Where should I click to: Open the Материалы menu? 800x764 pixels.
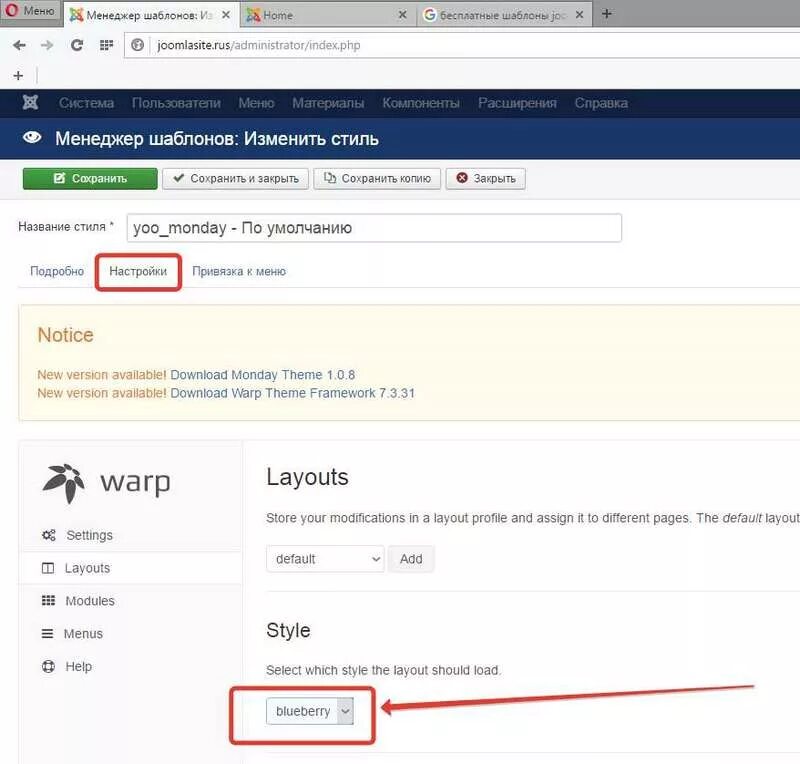328,103
